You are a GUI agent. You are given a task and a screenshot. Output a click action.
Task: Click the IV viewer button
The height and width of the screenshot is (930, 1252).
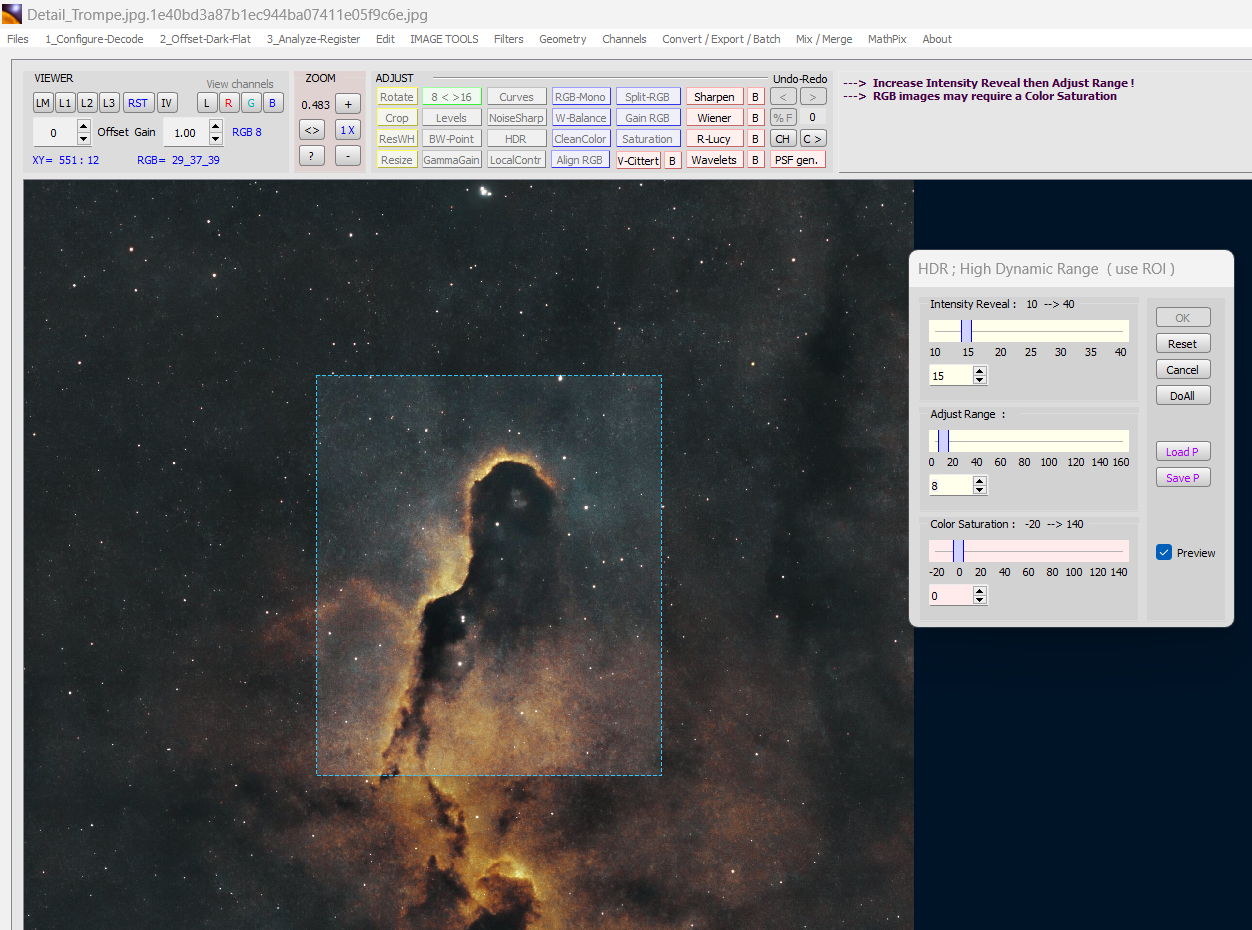tap(167, 103)
